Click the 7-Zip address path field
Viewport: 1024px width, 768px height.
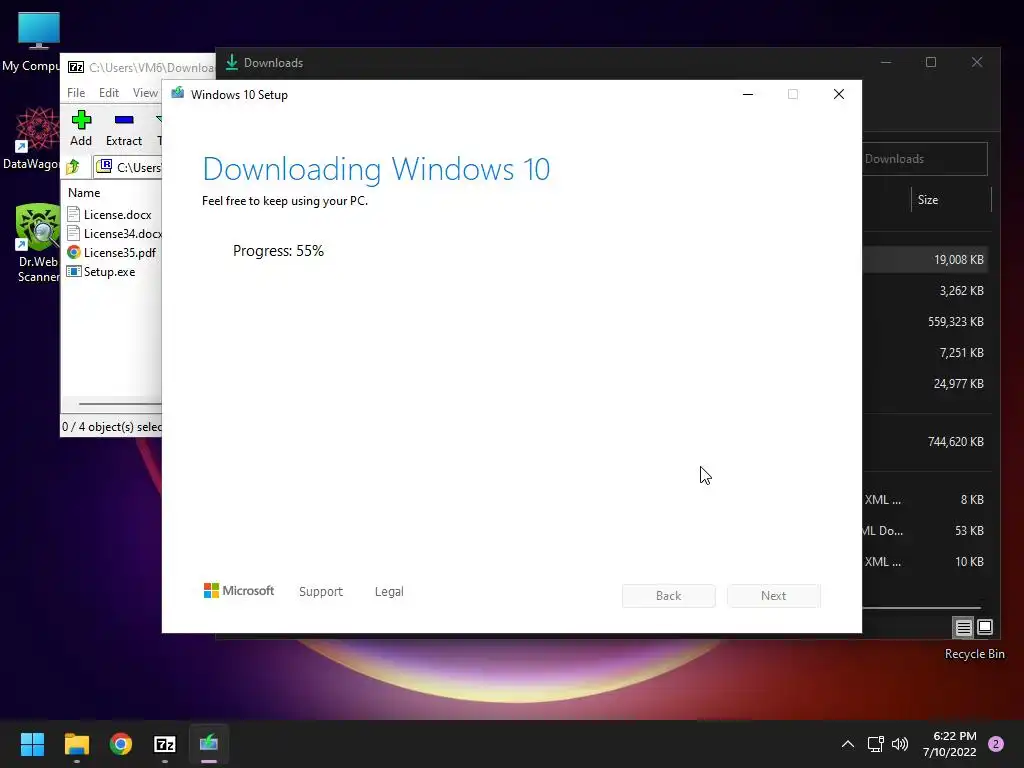(x=127, y=167)
